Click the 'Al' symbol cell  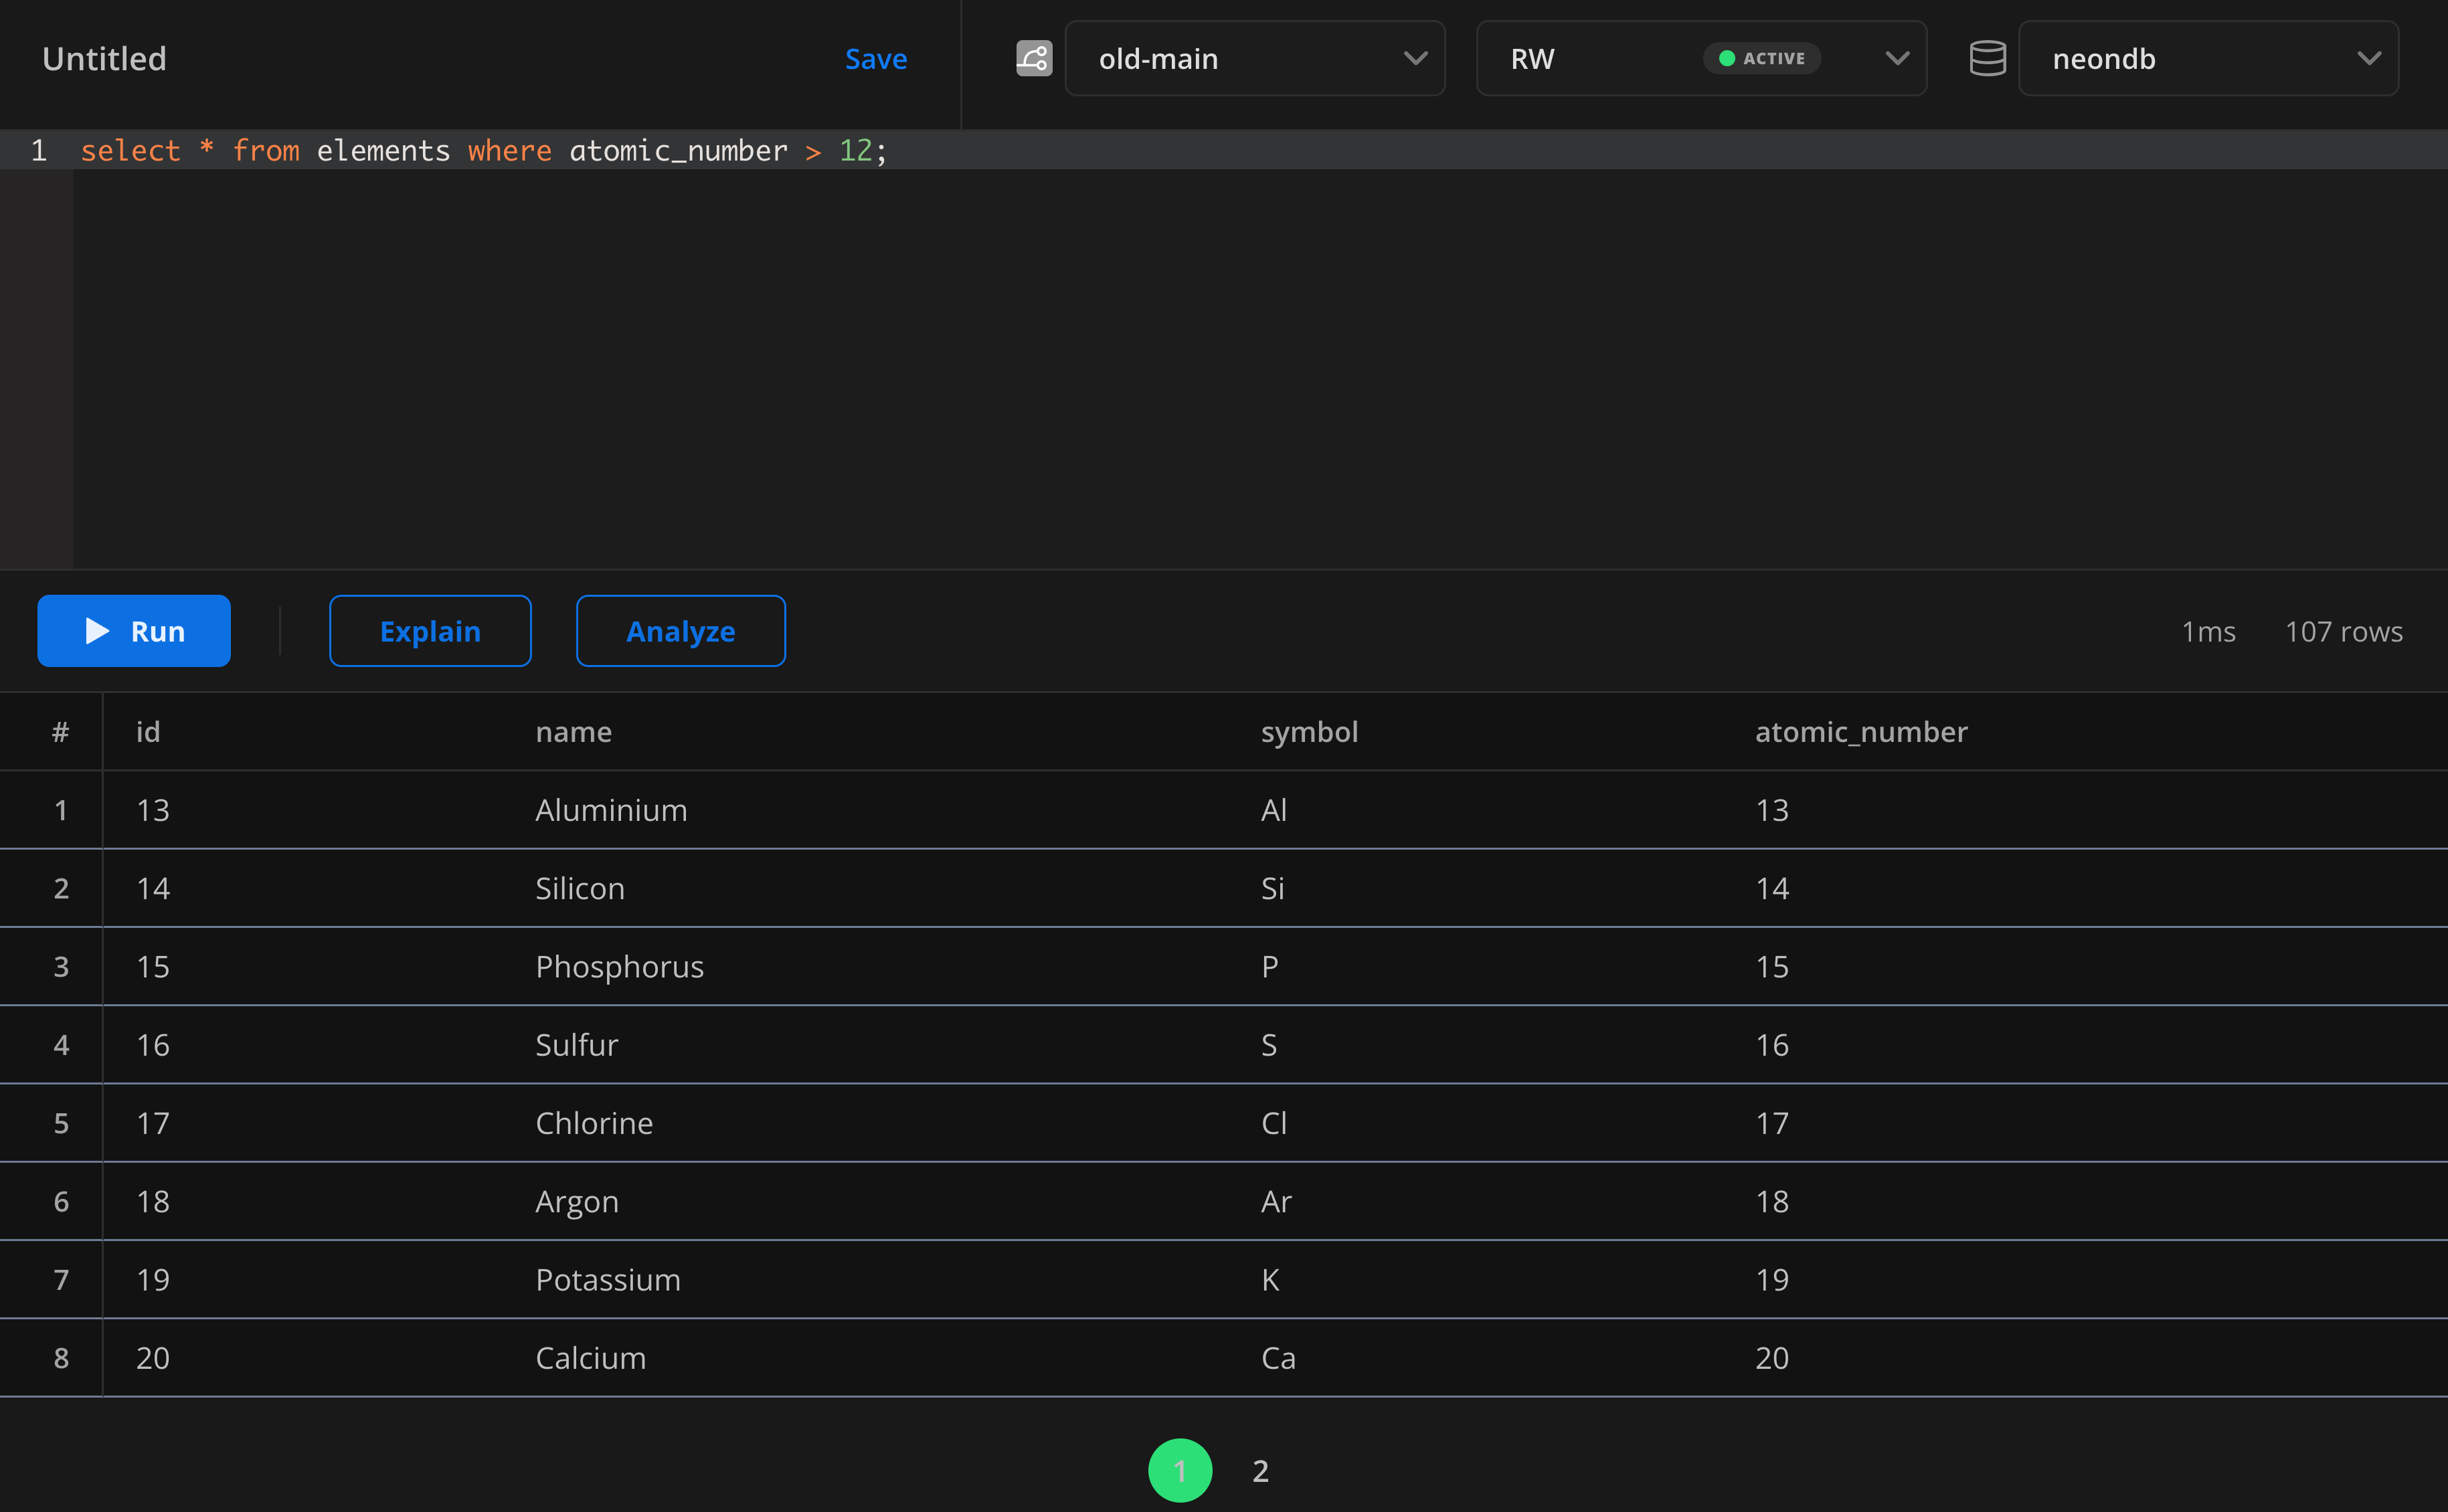tap(1274, 810)
